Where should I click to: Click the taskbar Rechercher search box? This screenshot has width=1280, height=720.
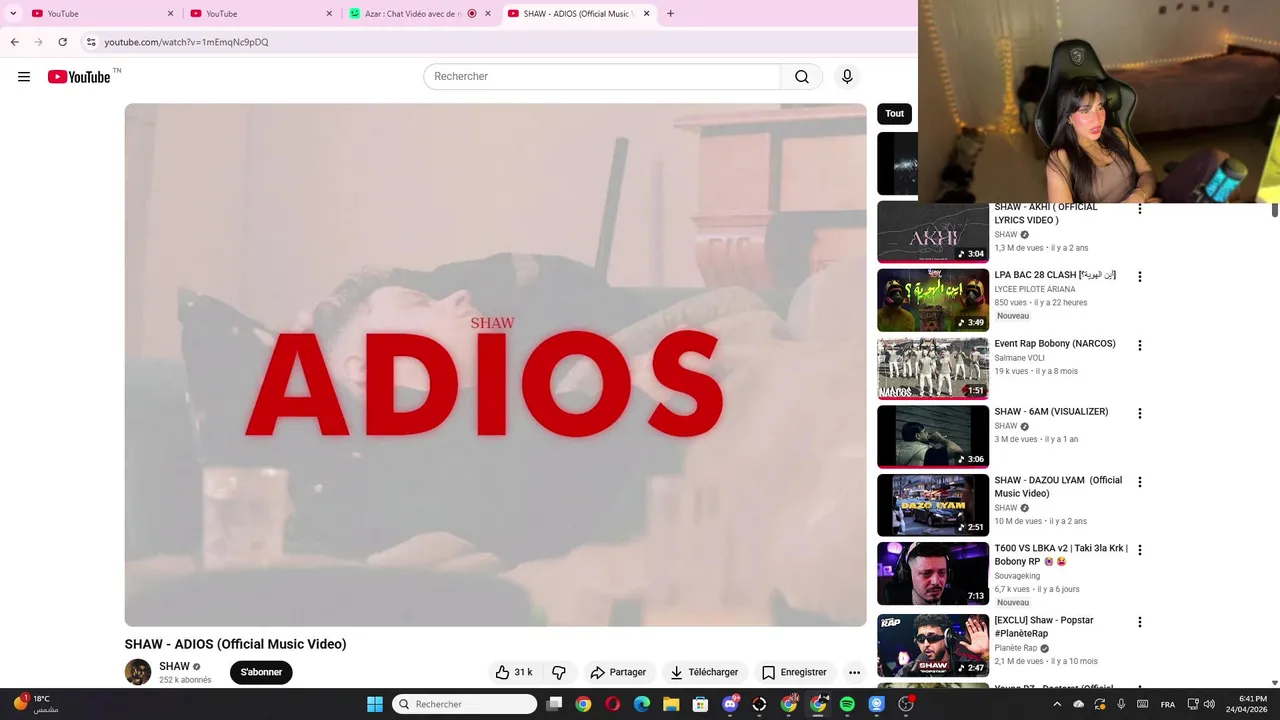point(464,704)
